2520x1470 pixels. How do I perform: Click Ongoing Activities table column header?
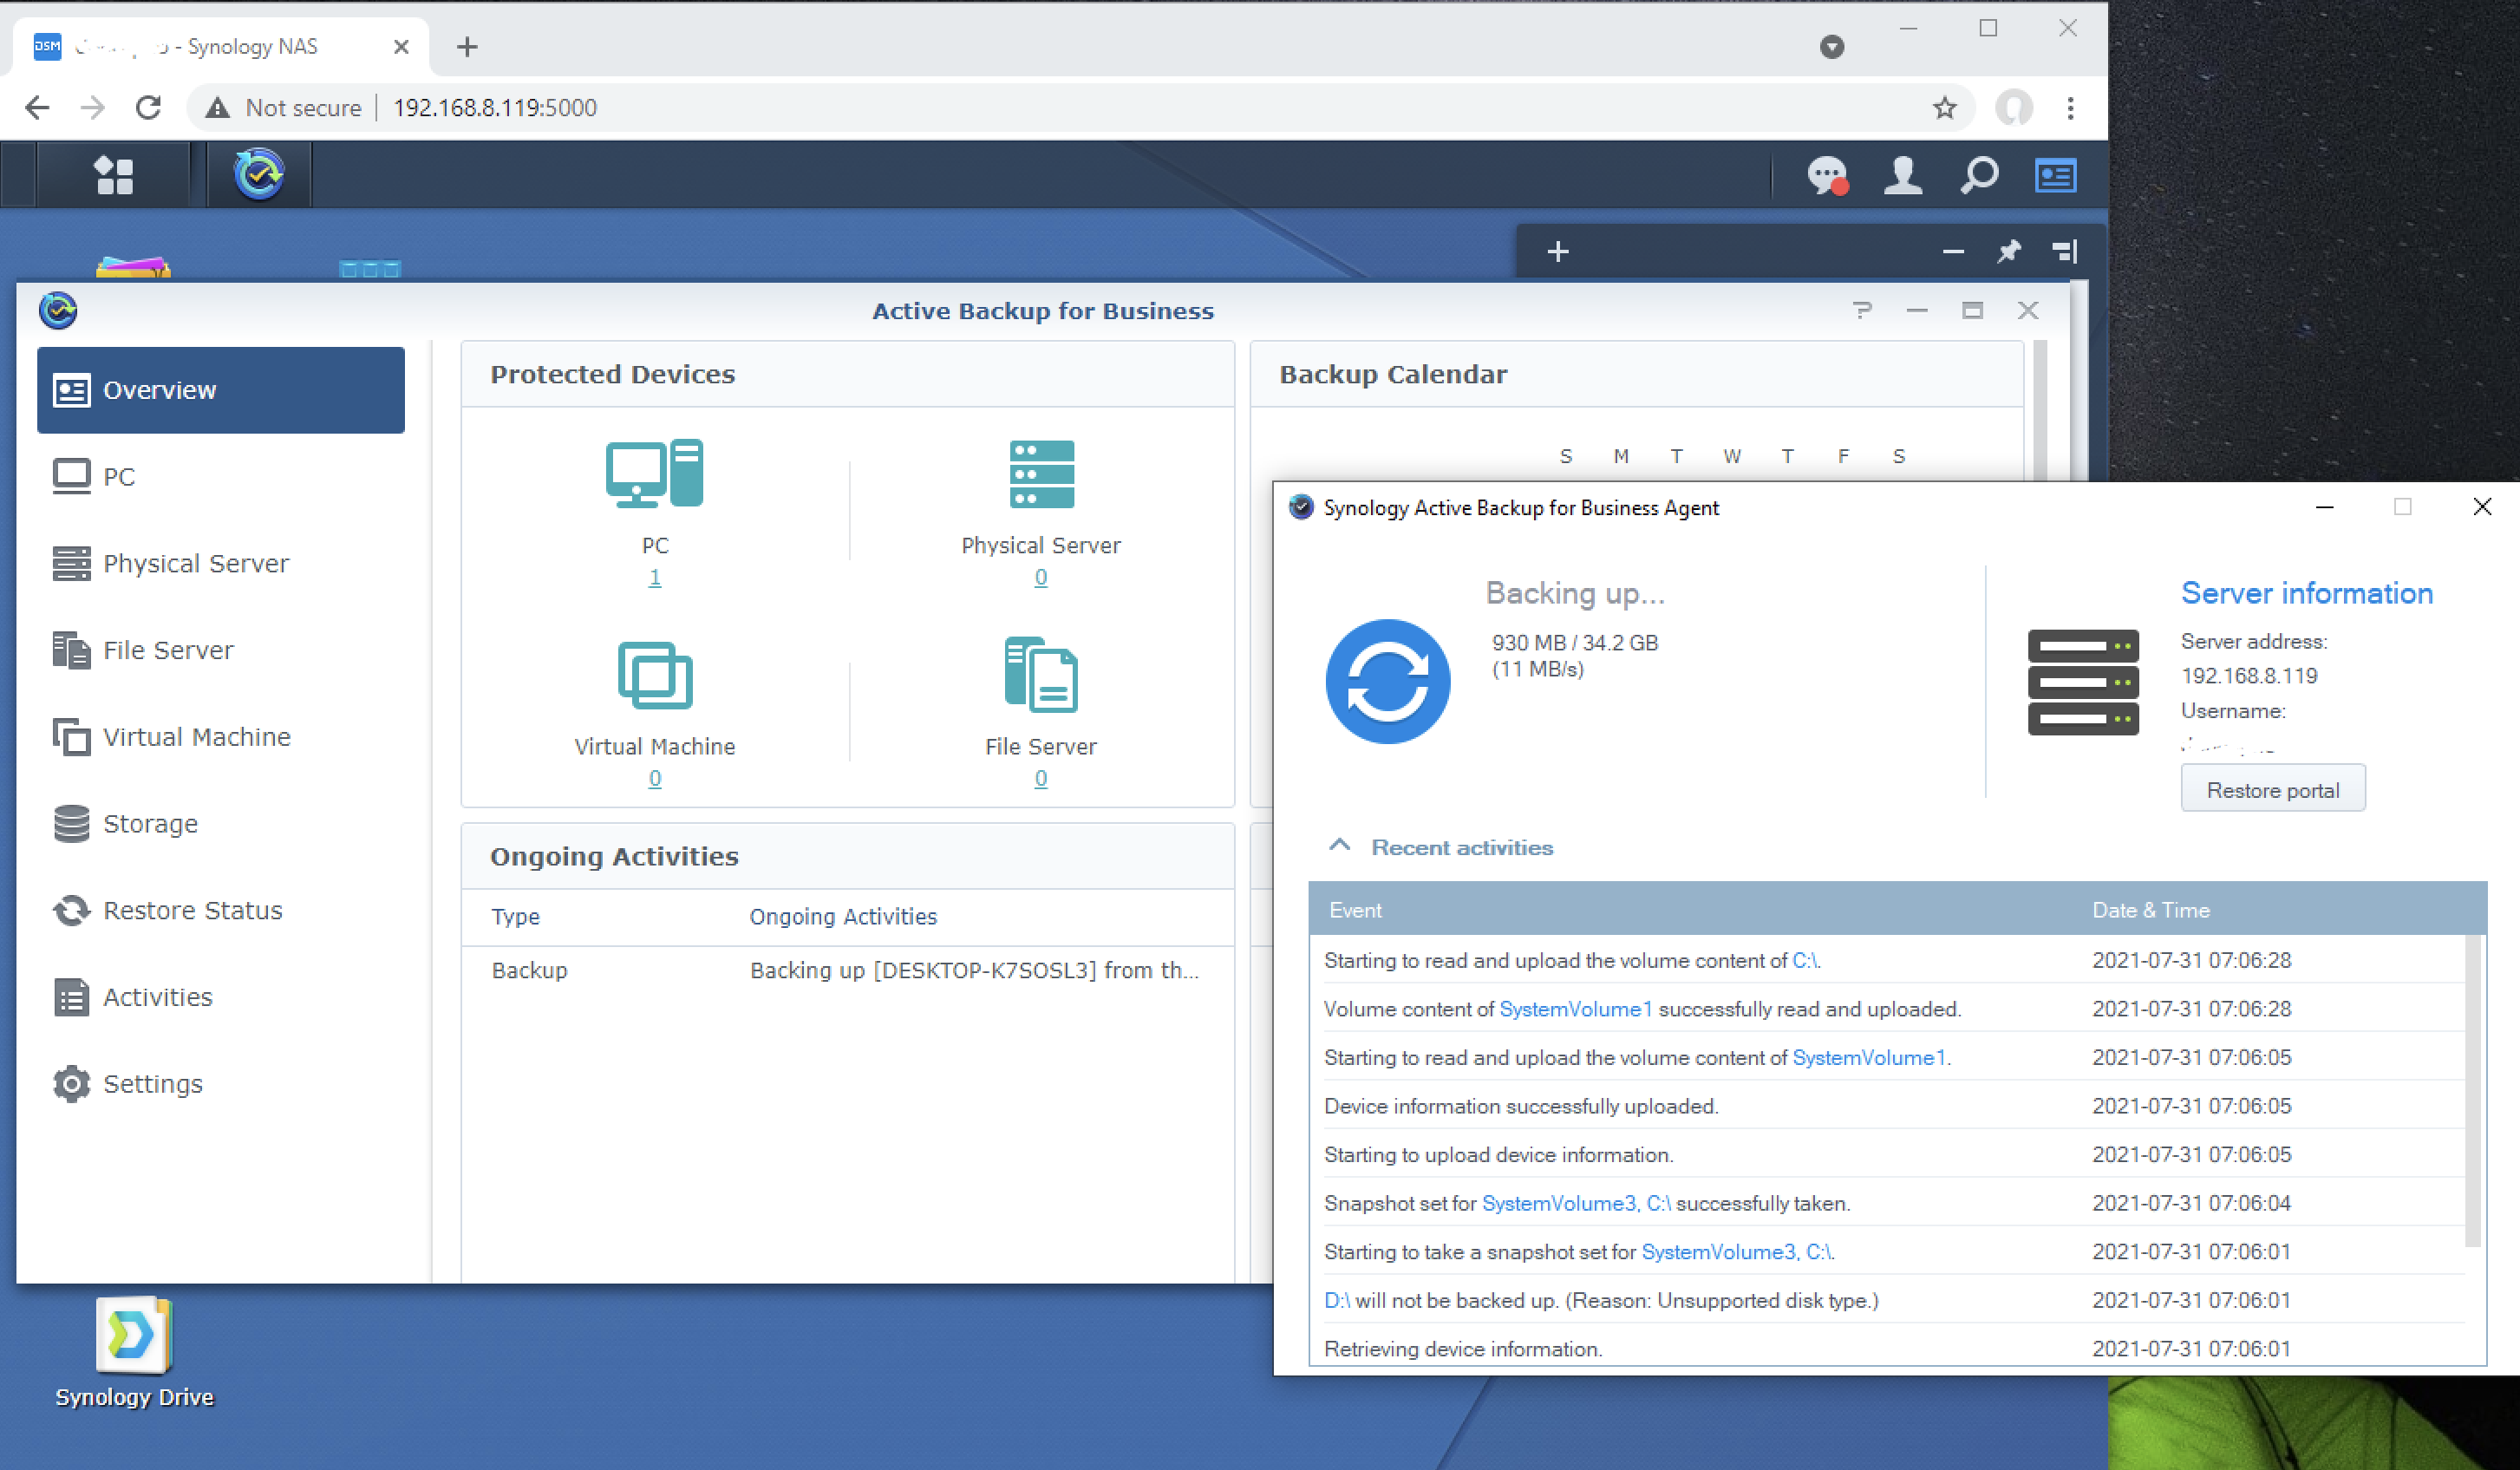[x=843, y=916]
